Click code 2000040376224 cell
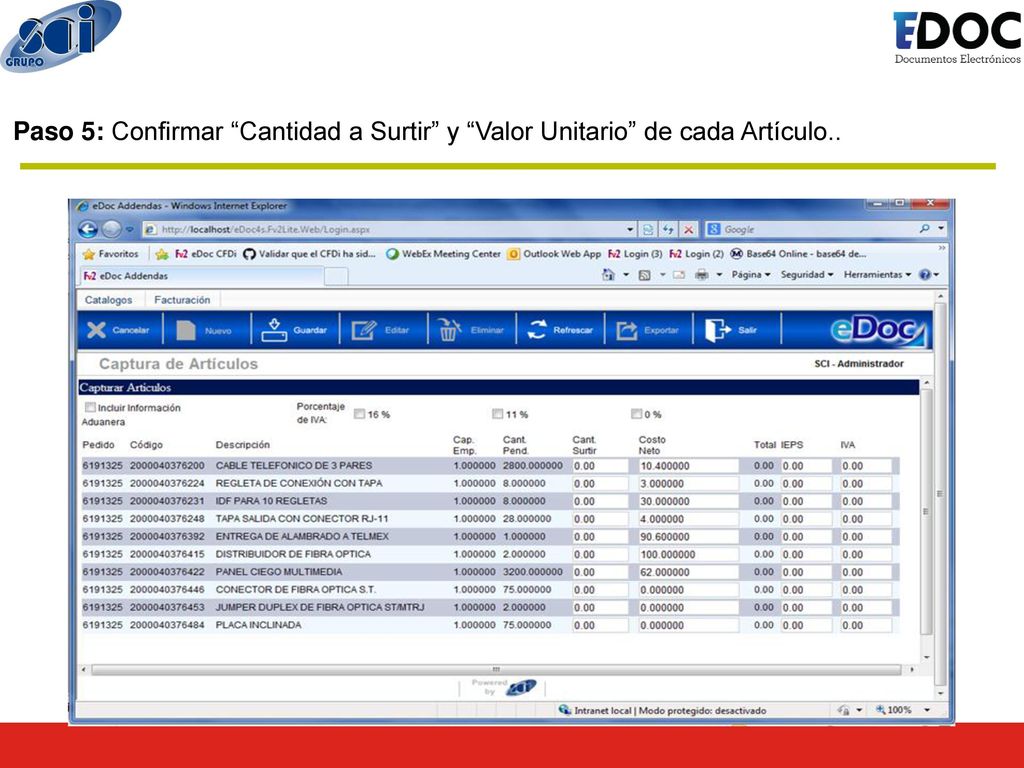The image size is (1024, 768). click(x=167, y=483)
